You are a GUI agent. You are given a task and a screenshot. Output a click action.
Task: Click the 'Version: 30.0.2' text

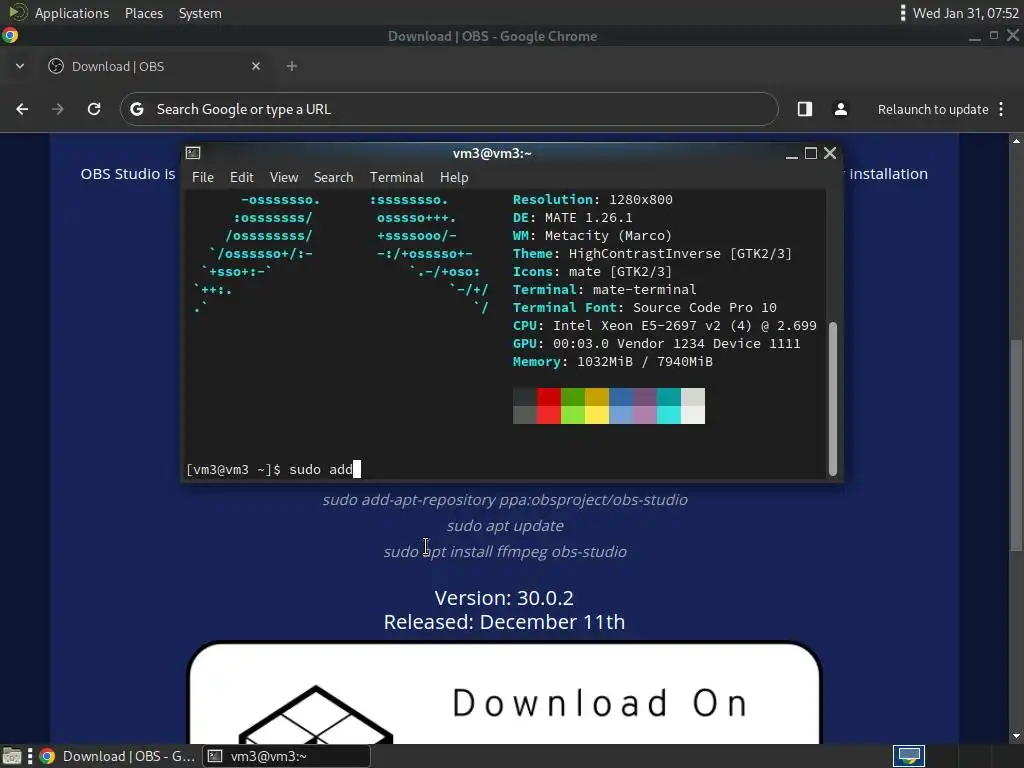tap(504, 598)
